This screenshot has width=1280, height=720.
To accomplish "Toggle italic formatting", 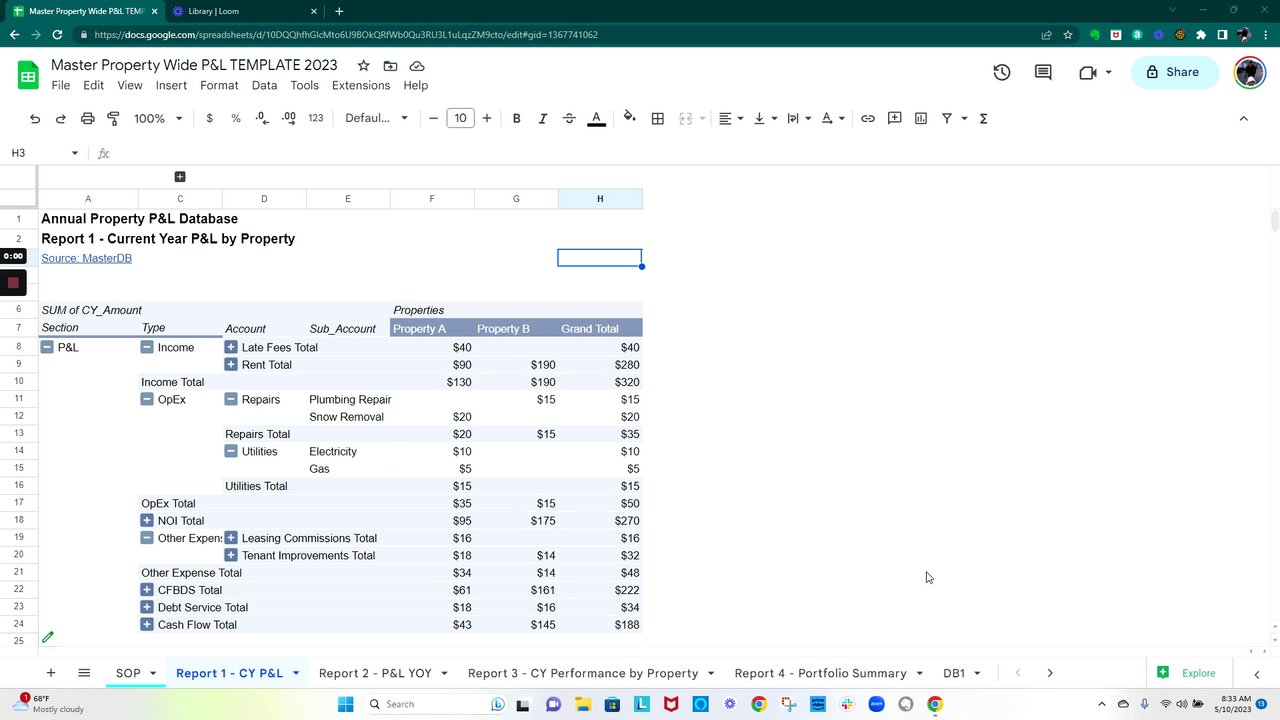I will click(543, 118).
